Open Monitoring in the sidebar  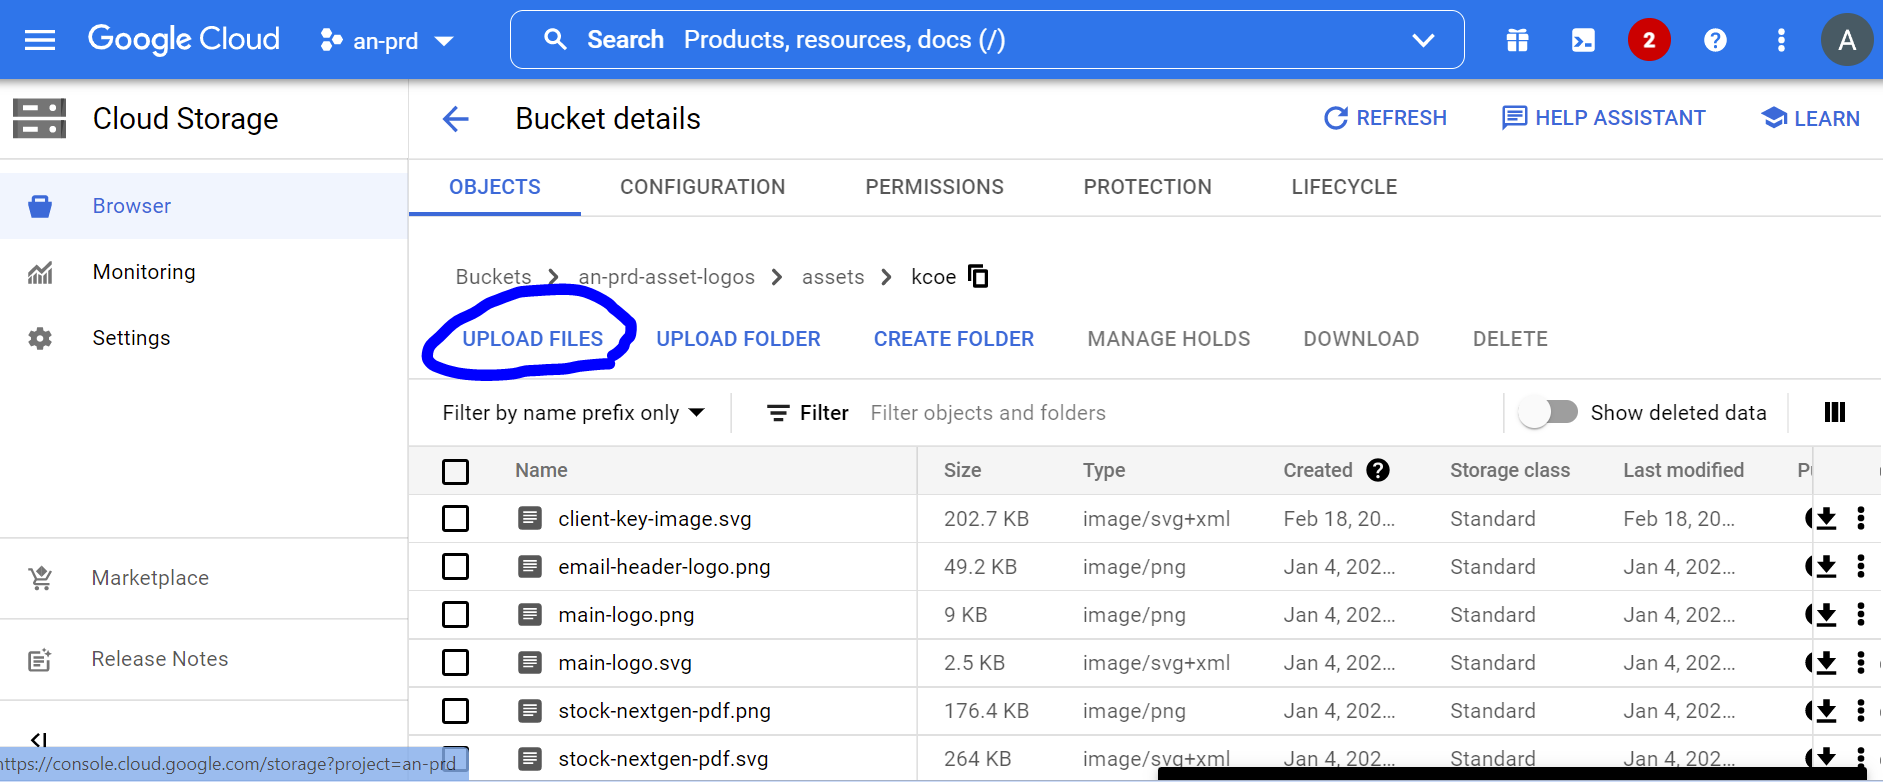click(204, 272)
